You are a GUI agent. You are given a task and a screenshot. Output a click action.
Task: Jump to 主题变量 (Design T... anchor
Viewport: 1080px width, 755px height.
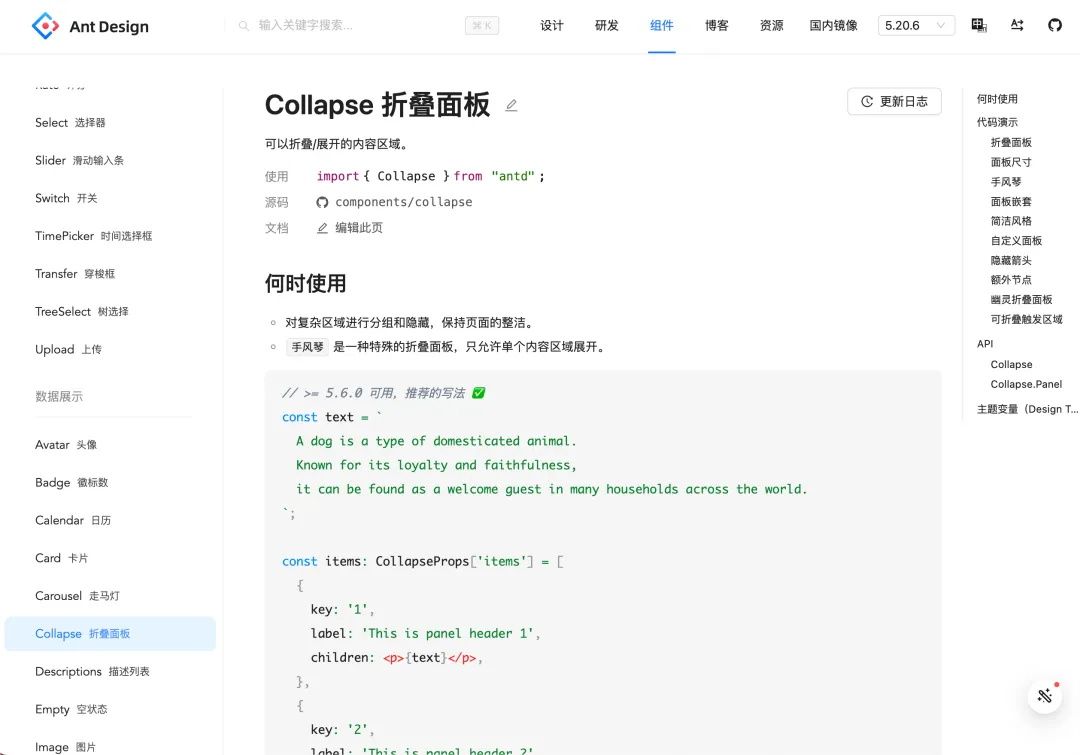pos(1027,409)
